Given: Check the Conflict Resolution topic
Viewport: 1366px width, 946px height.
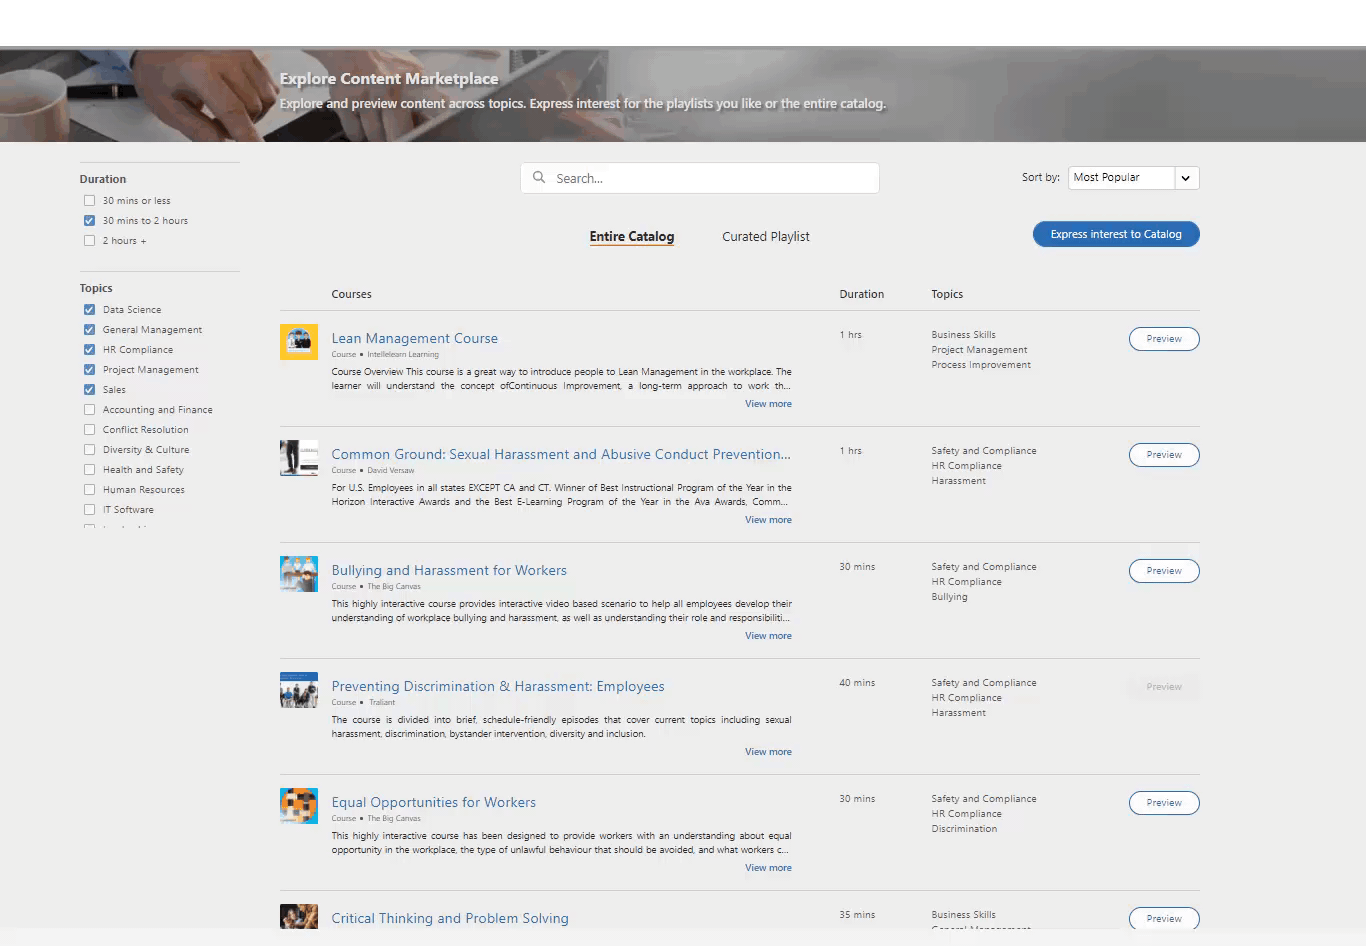Looking at the screenshot, I should (89, 430).
